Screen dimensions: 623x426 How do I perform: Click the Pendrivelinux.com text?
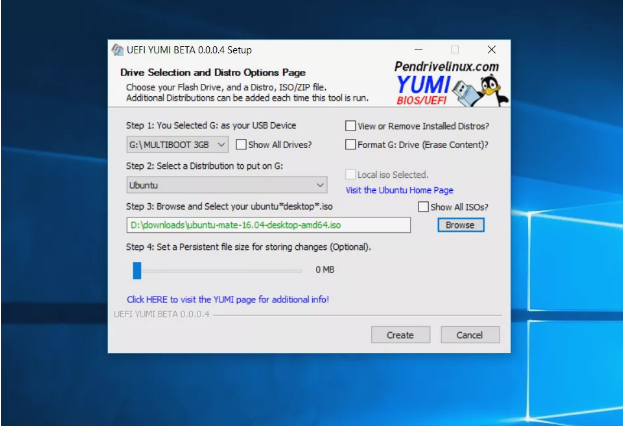tap(447, 66)
